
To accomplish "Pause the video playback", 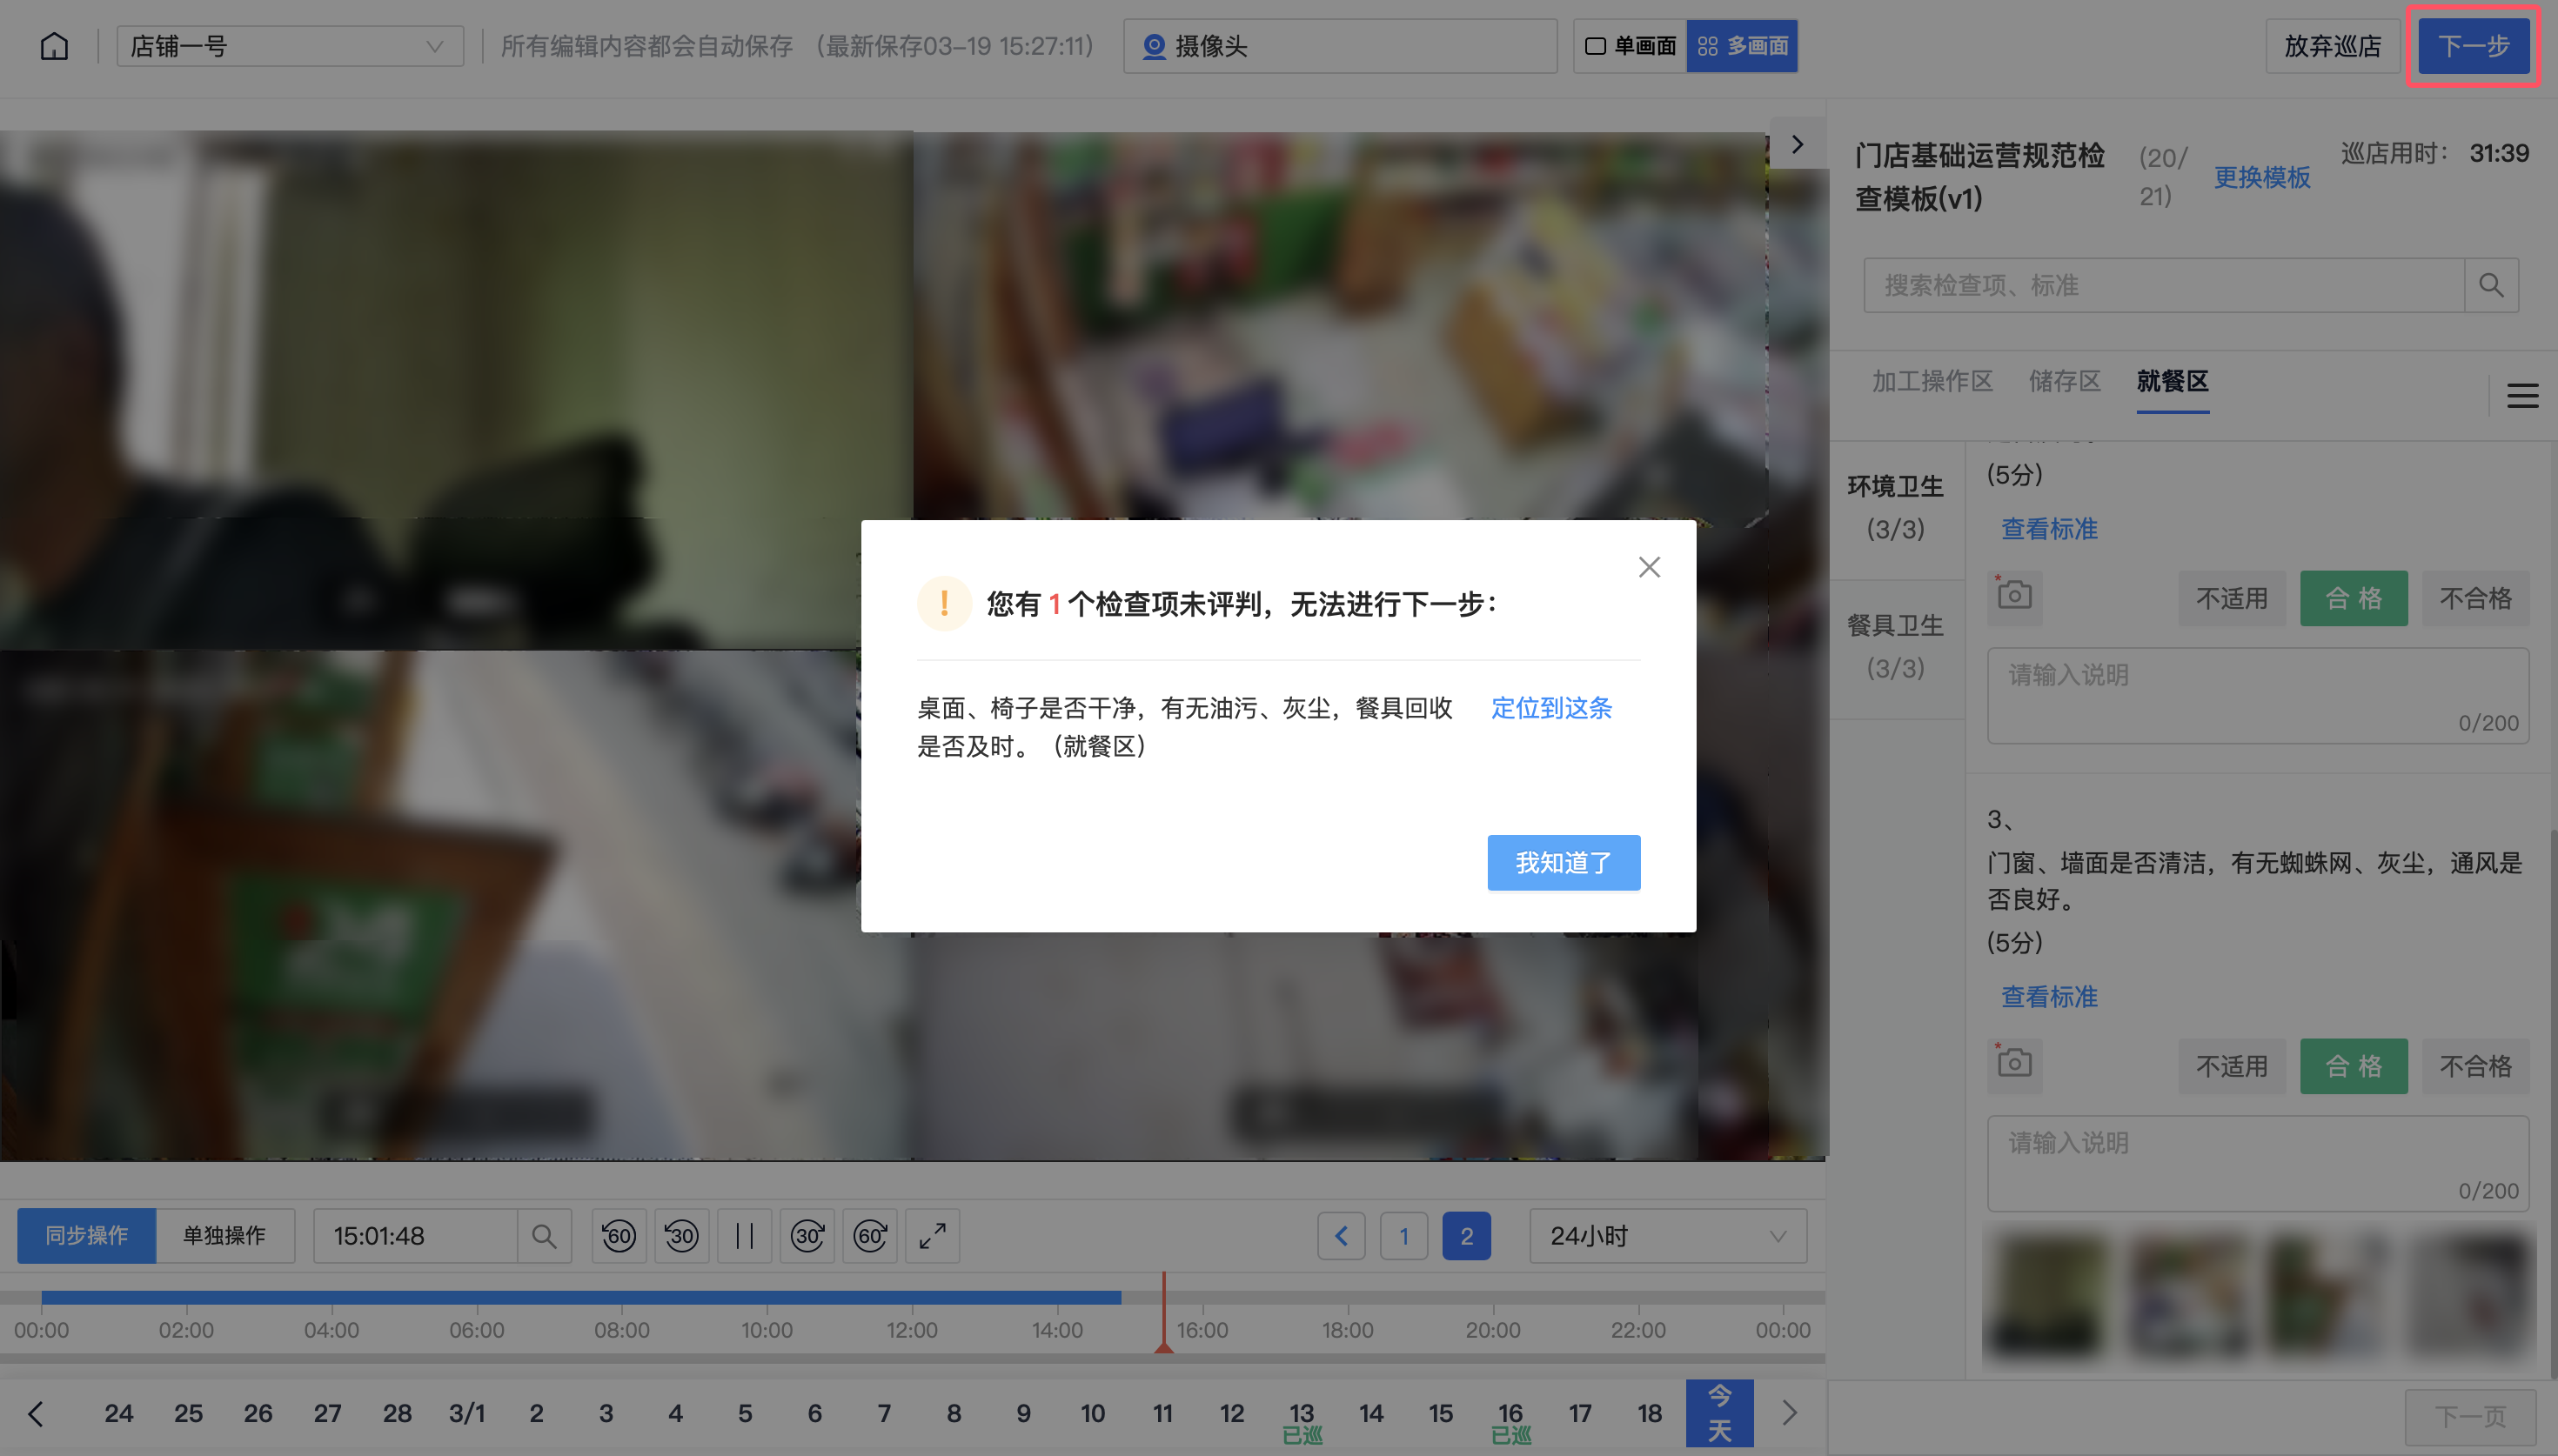I will [744, 1236].
